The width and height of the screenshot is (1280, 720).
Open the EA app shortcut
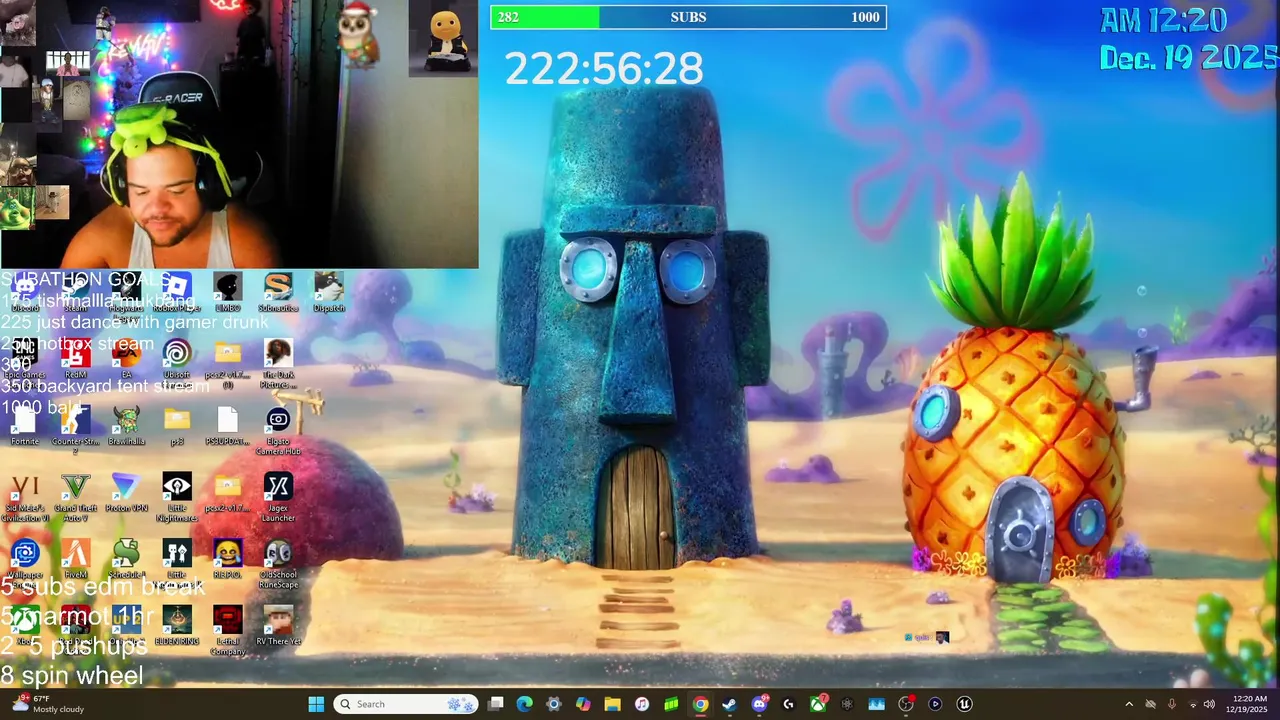126,360
